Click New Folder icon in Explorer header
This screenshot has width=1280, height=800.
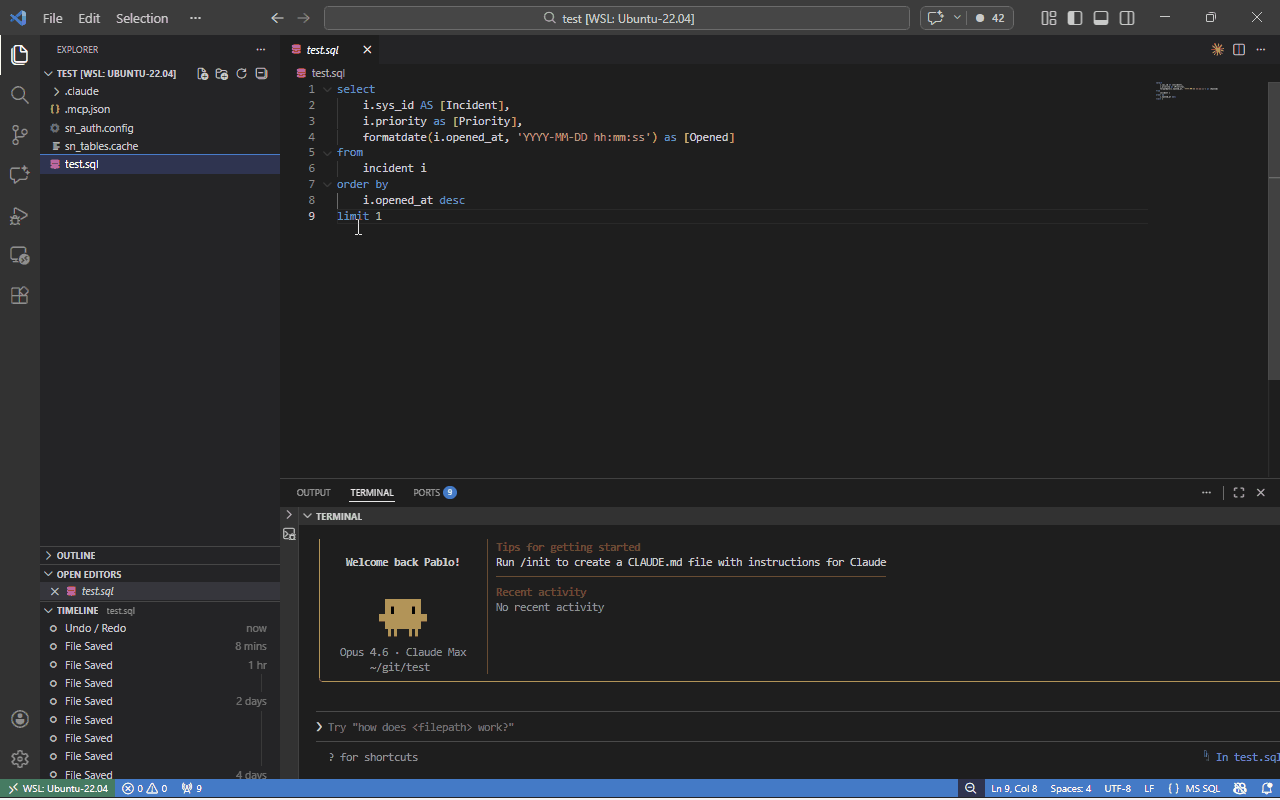point(222,74)
